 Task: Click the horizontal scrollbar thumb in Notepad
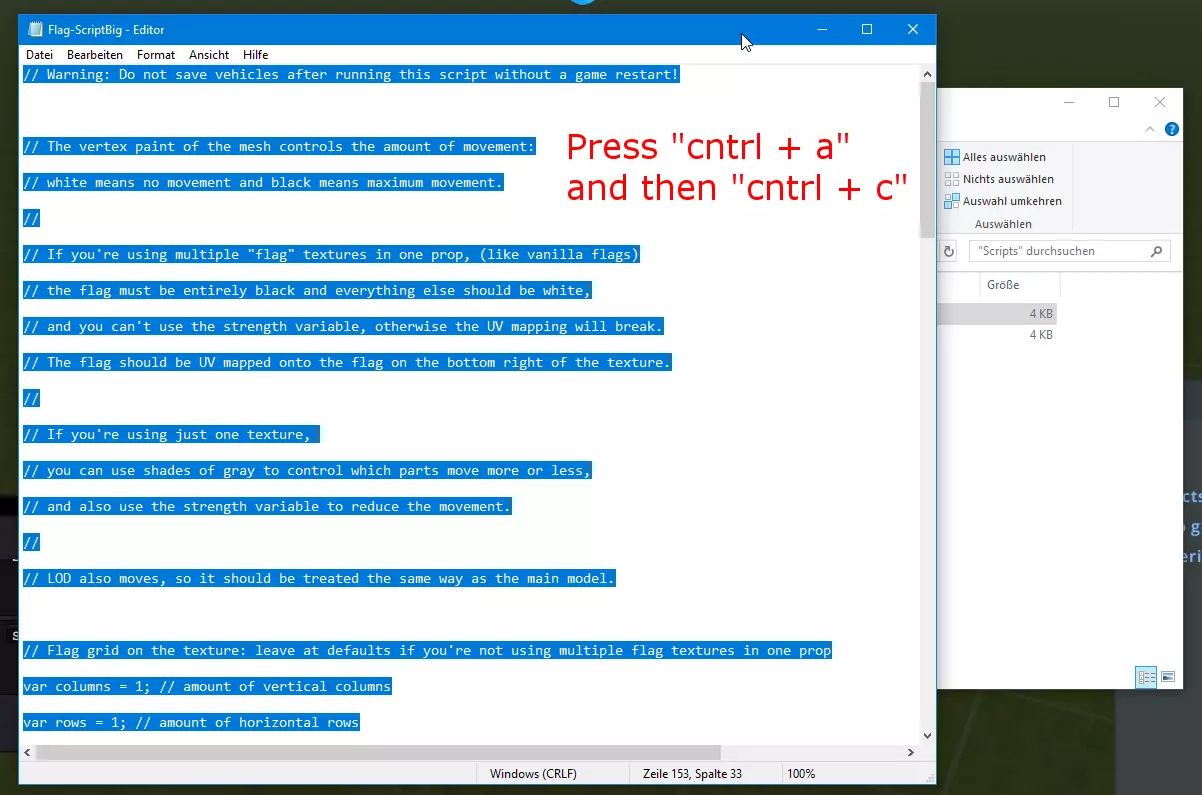pyautogui.click(x=379, y=752)
